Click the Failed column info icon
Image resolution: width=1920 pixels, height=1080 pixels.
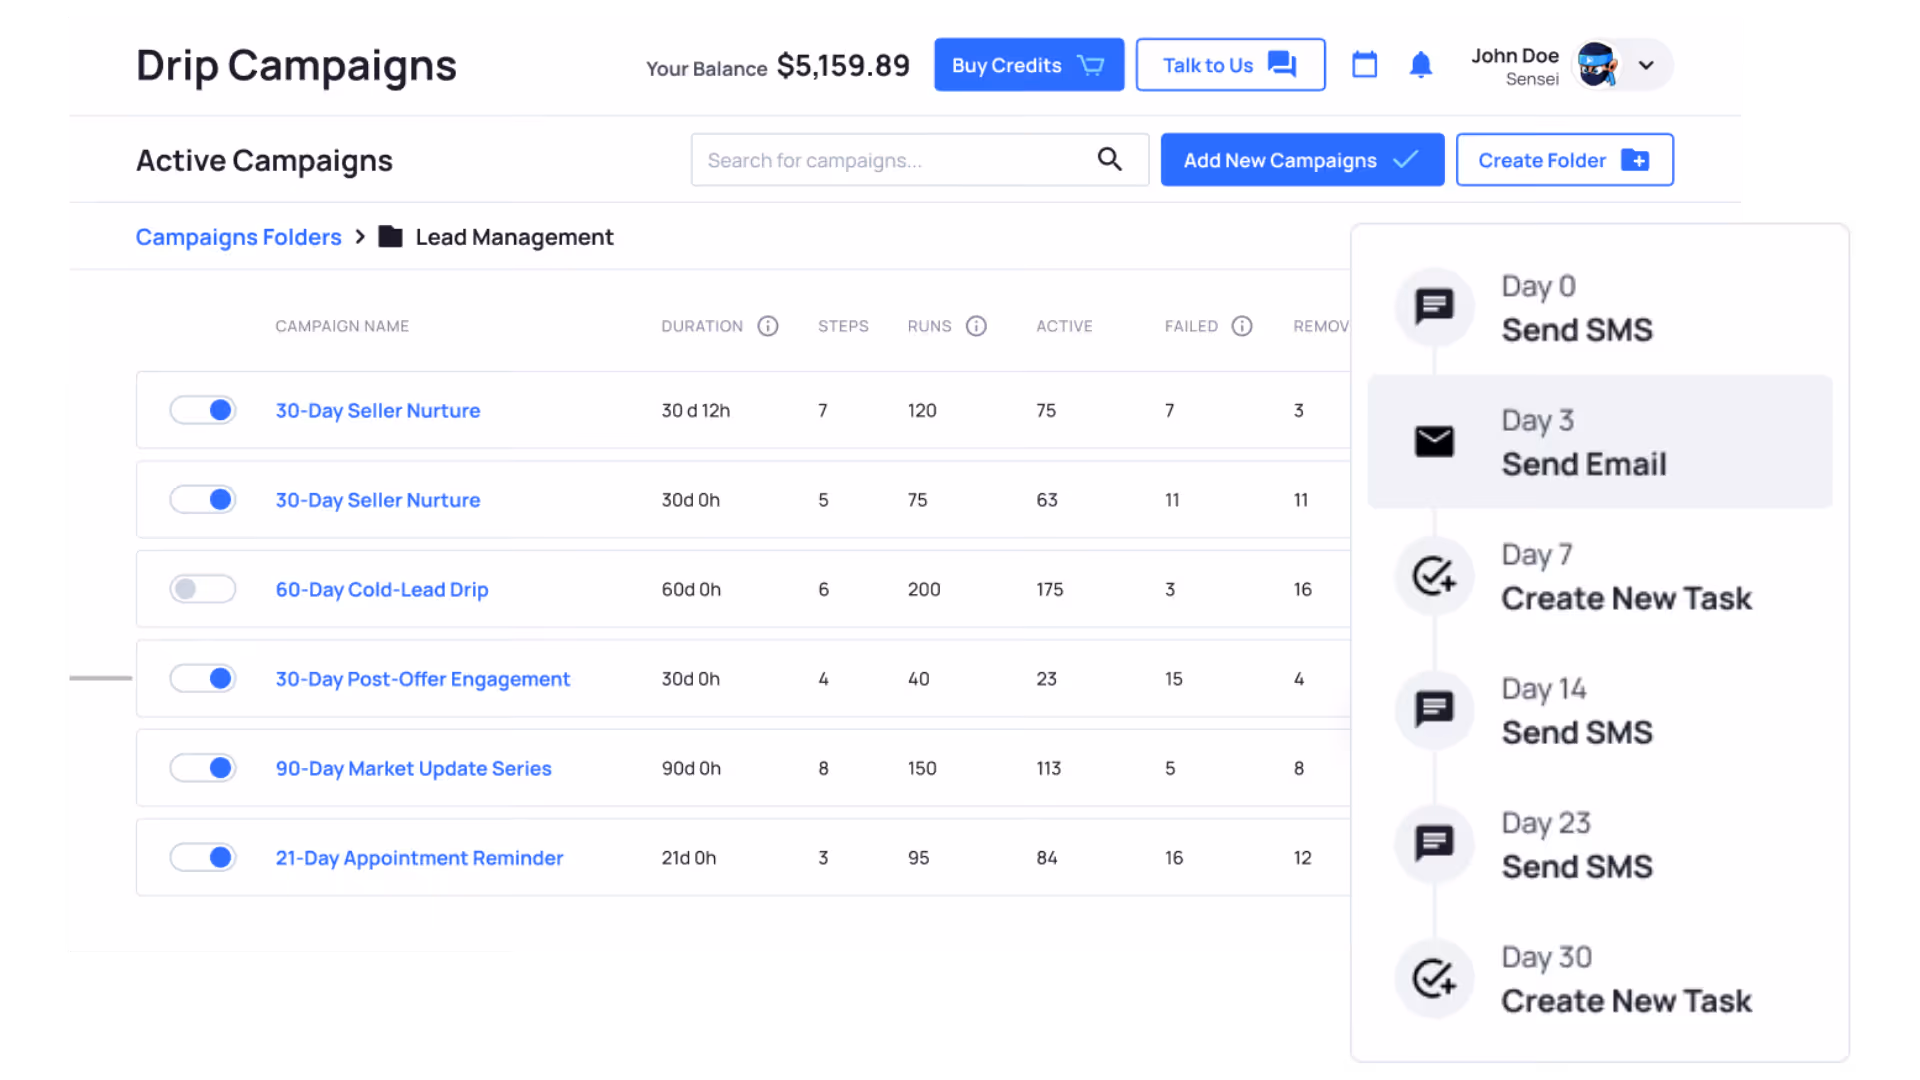1241,326
